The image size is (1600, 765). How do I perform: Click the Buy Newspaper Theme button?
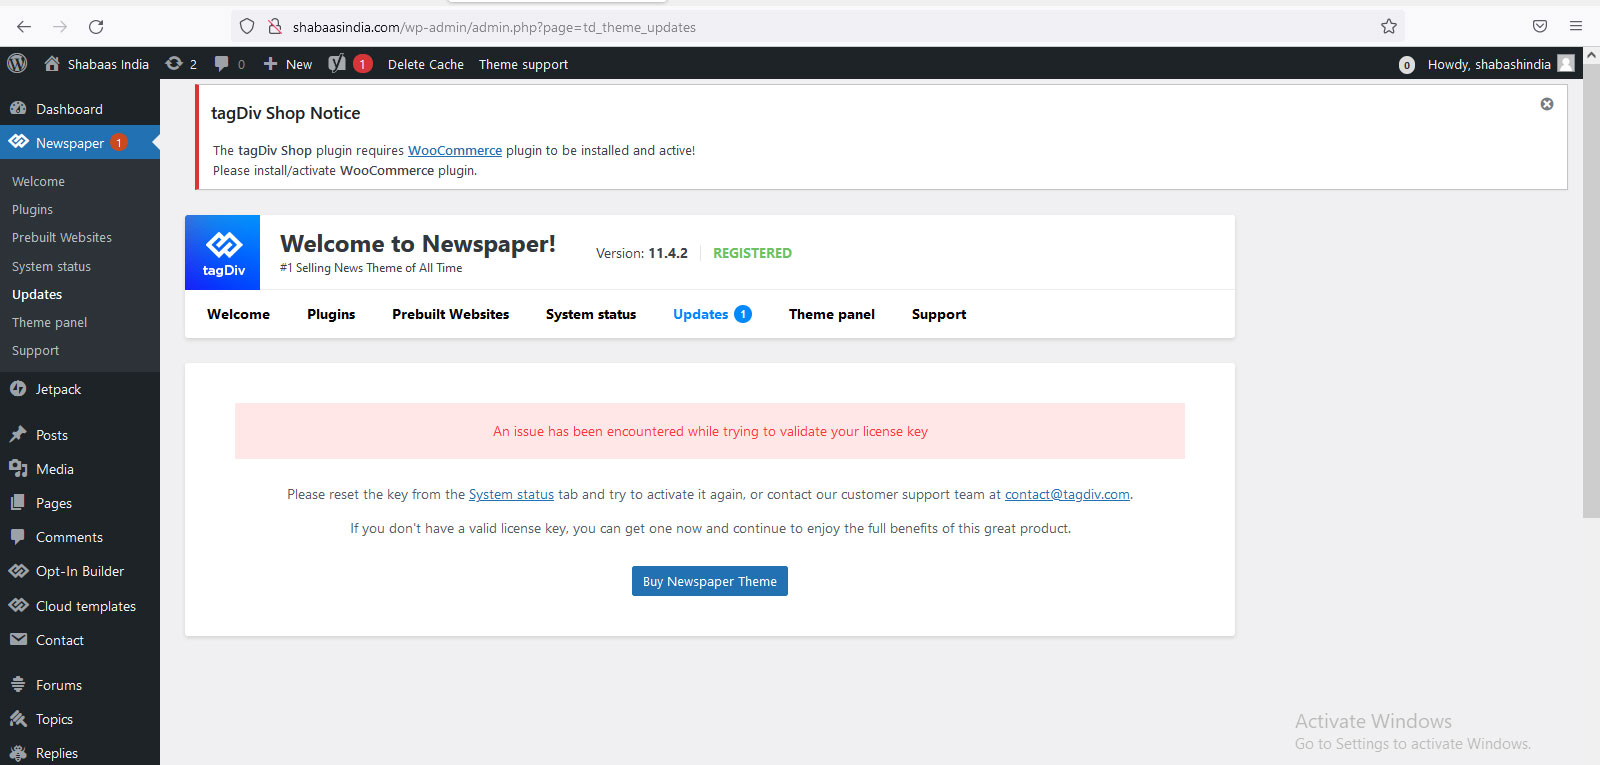tap(710, 581)
